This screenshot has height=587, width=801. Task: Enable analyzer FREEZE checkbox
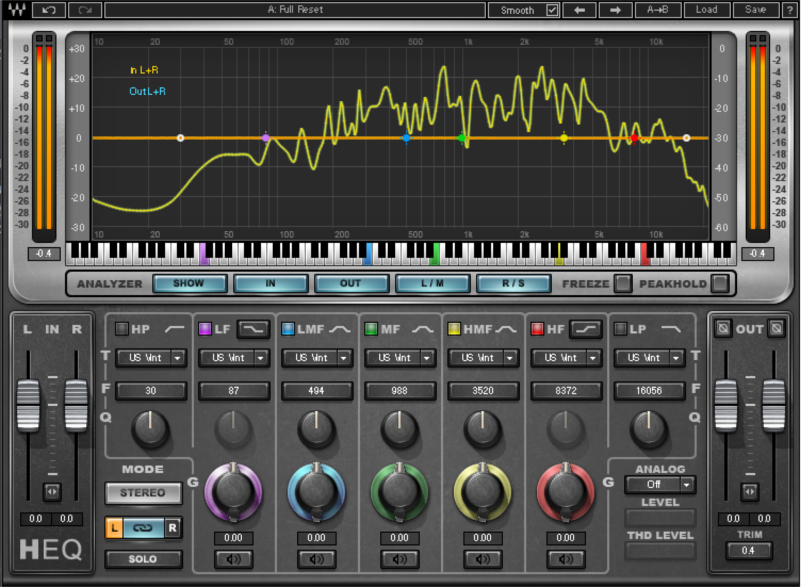[623, 283]
